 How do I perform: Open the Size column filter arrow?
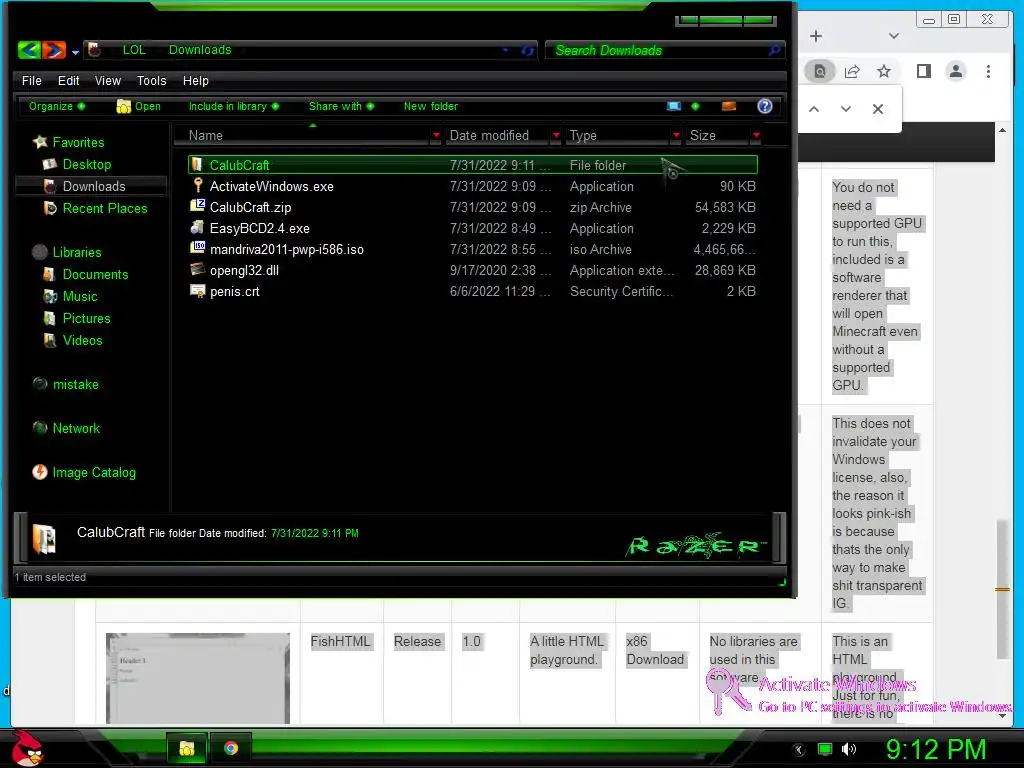click(x=756, y=135)
